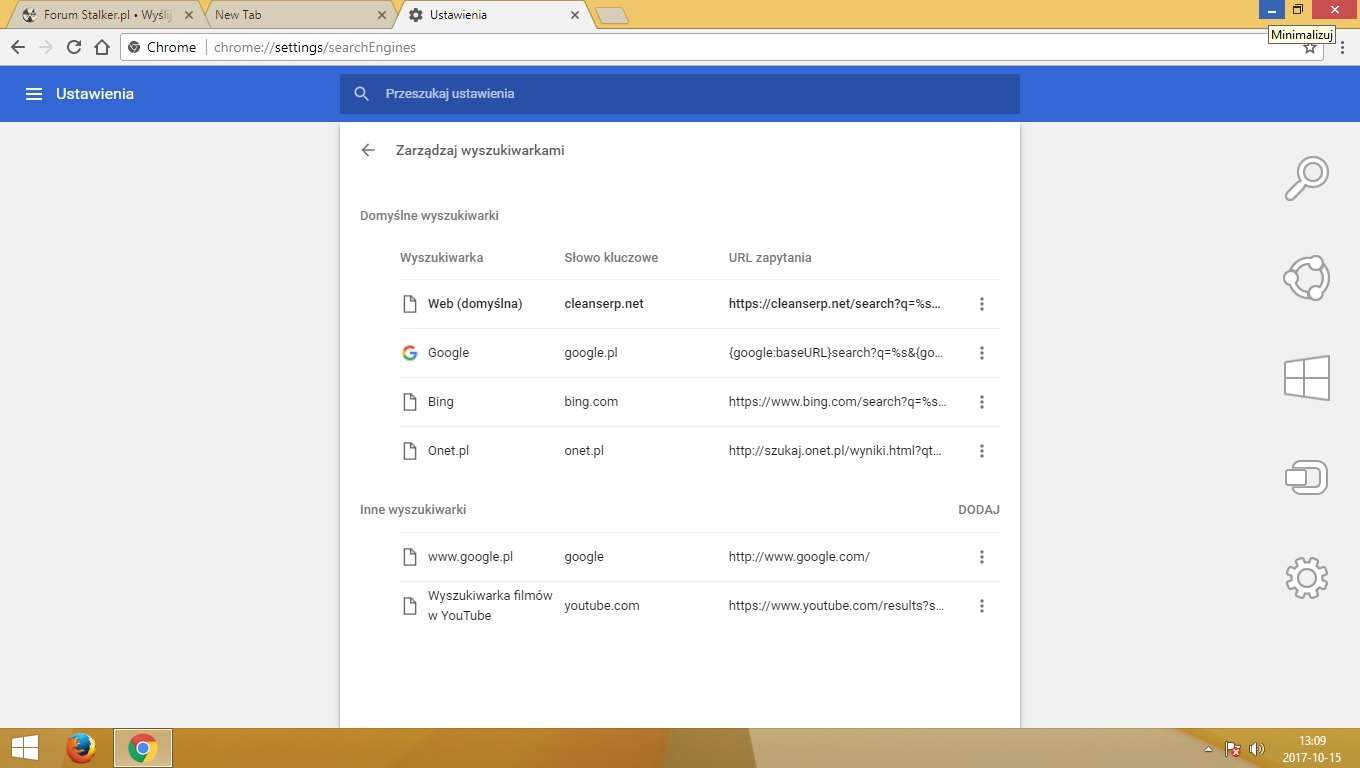1360x768 pixels.
Task: Click the Chrome site info chip
Action: (x=162, y=47)
